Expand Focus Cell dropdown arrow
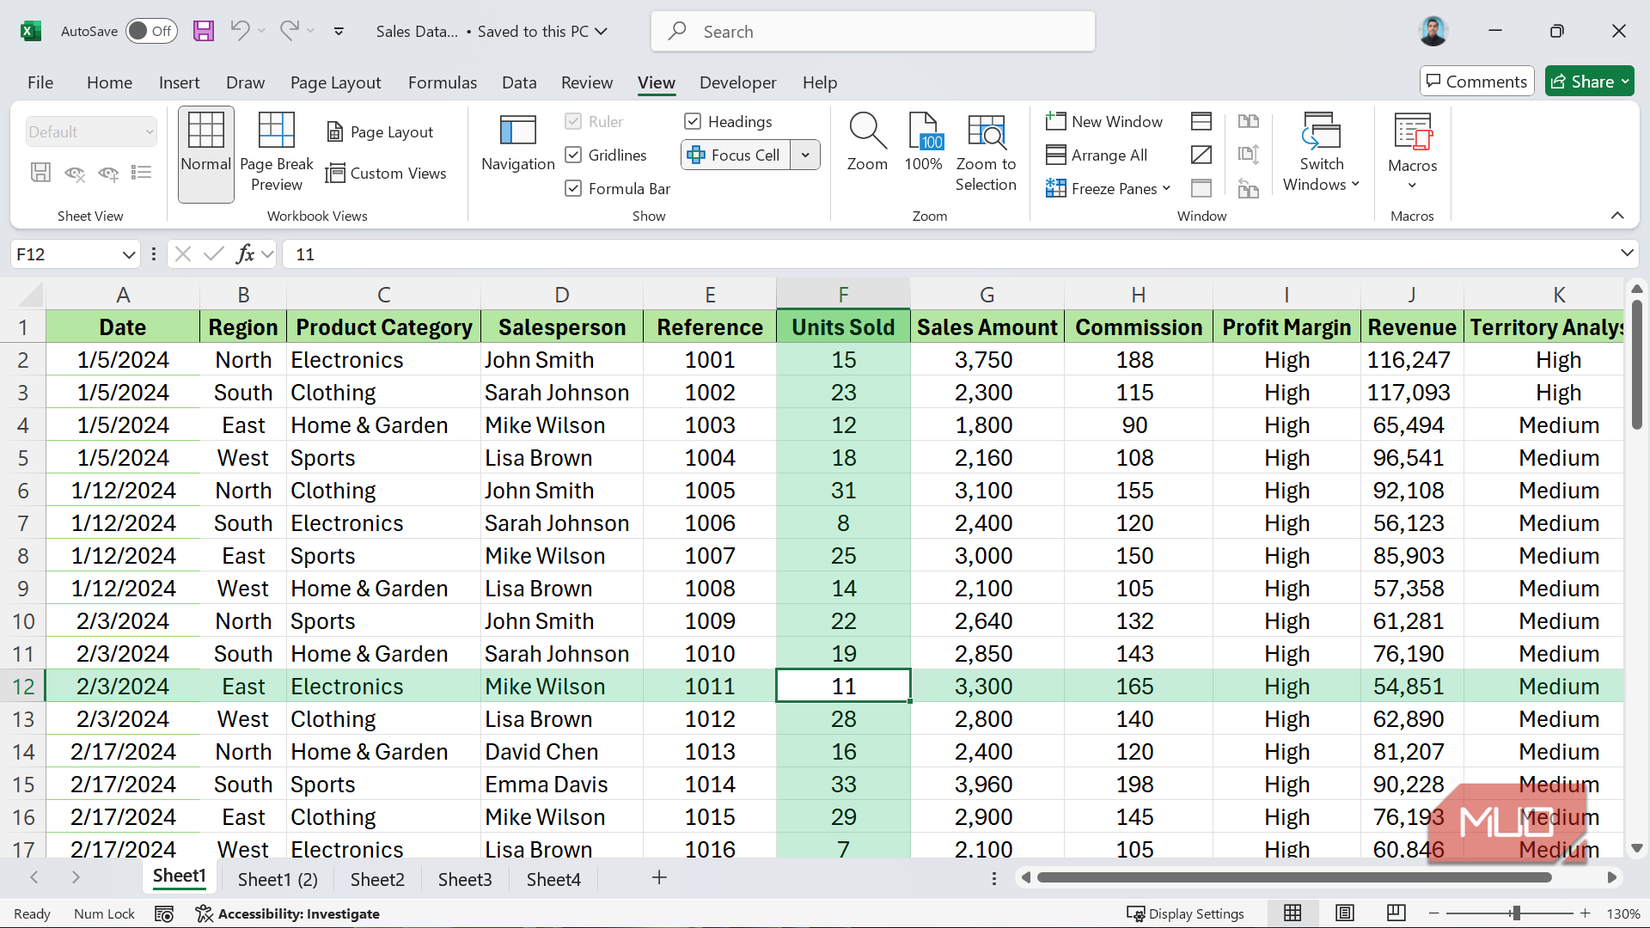1650x928 pixels. pyautogui.click(x=805, y=155)
